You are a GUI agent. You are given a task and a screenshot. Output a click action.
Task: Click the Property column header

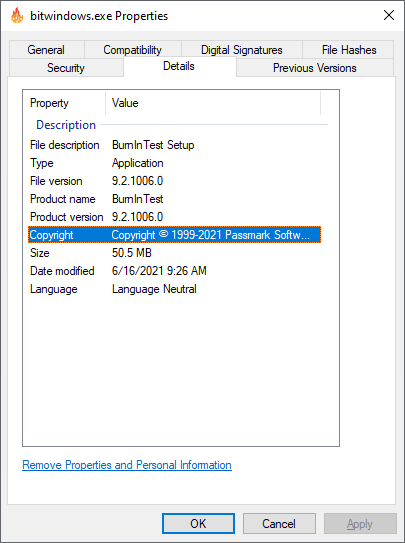coord(64,103)
